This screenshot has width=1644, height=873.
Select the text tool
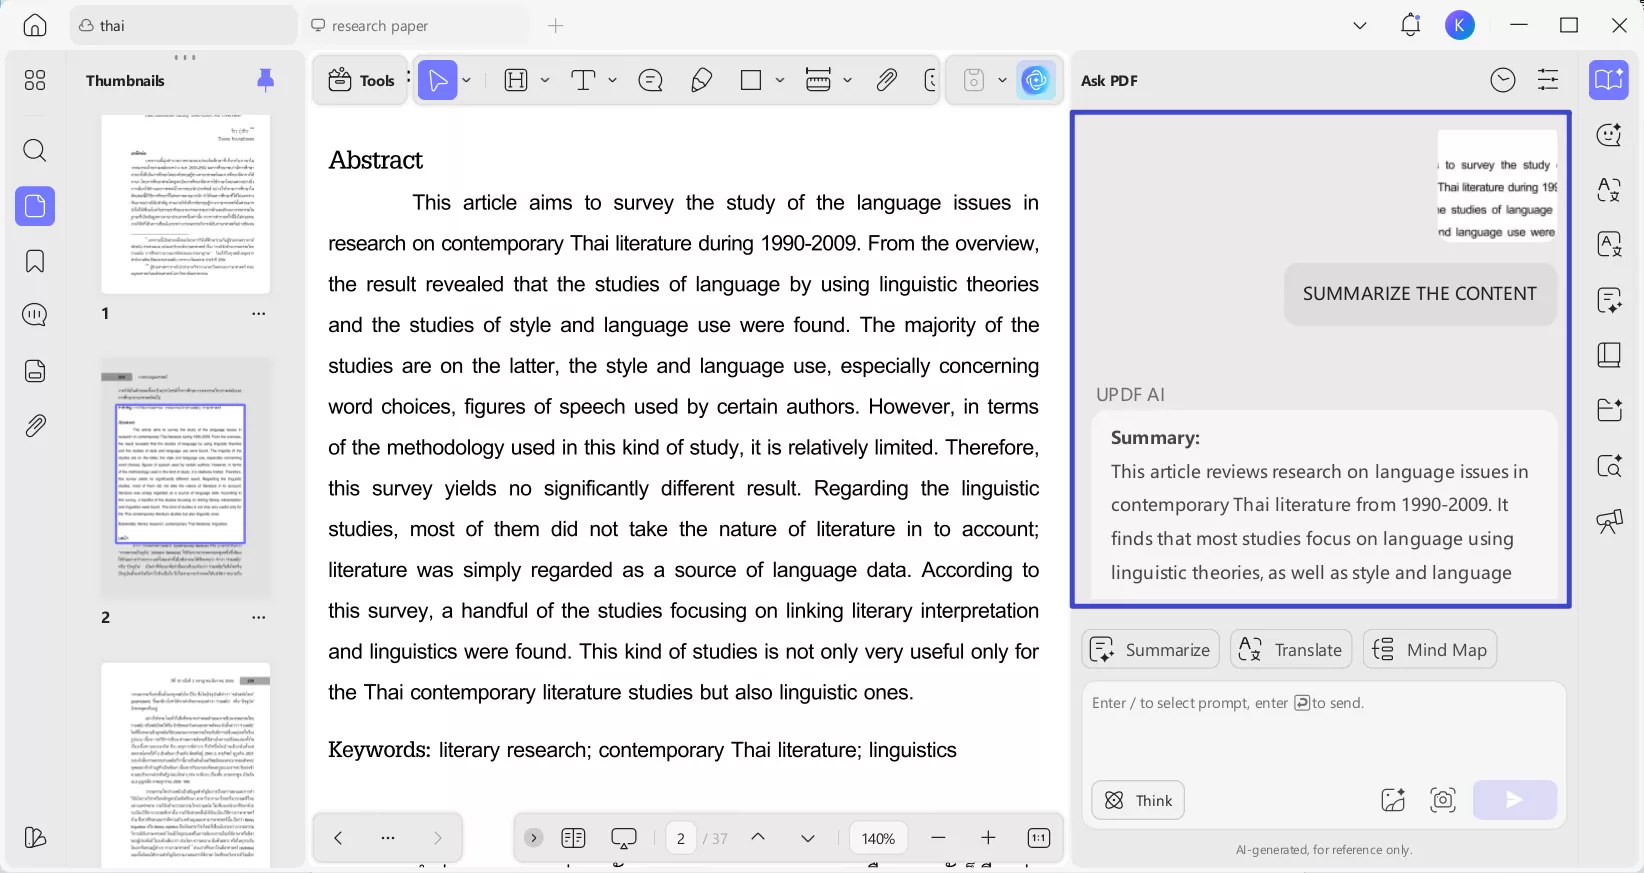pos(583,80)
